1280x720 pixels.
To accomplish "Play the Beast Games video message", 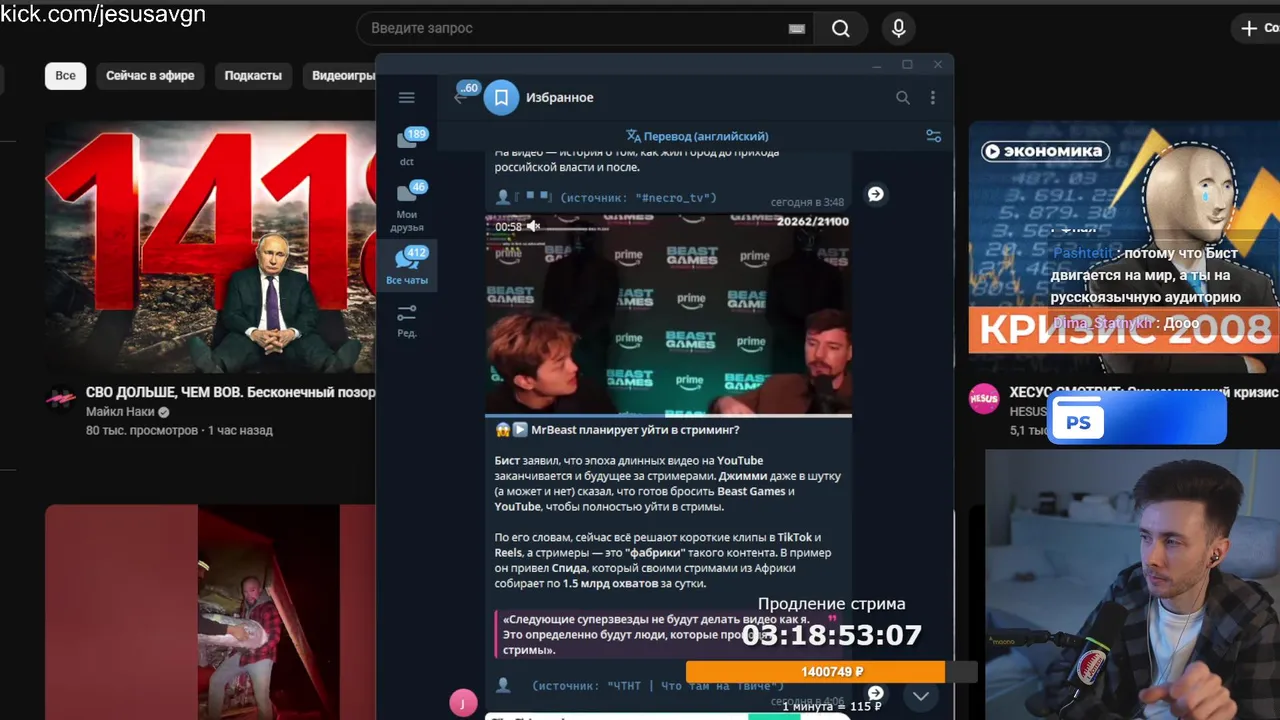I will click(668, 314).
